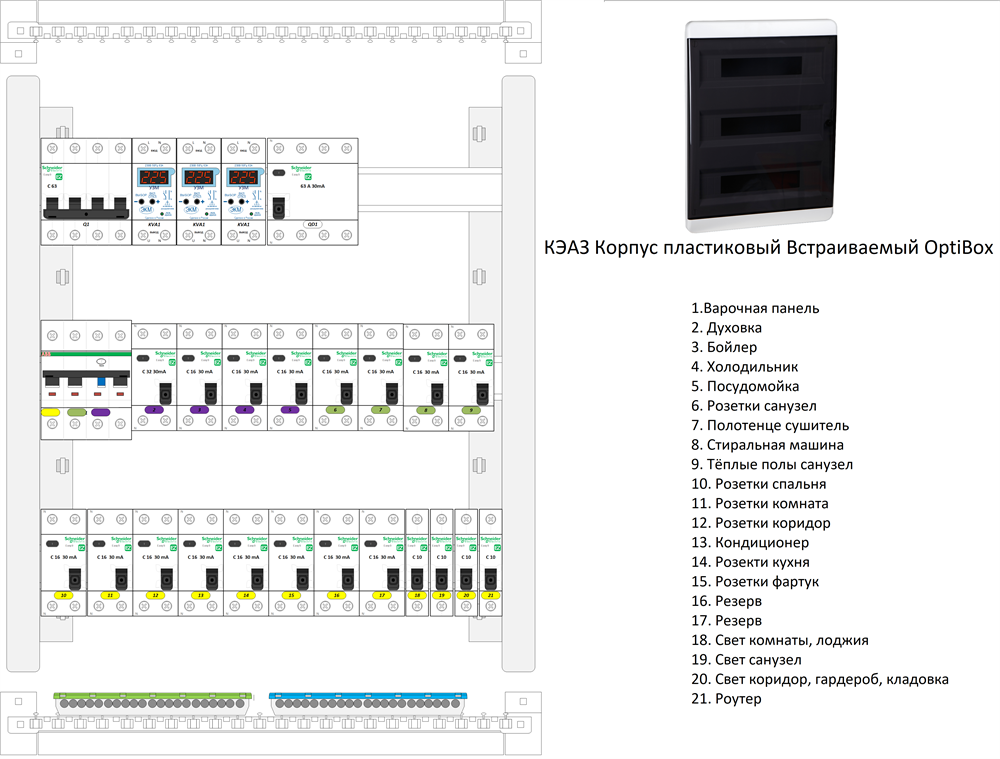
Task: Select list entry 3. Бойлер
Action: [x=724, y=347]
